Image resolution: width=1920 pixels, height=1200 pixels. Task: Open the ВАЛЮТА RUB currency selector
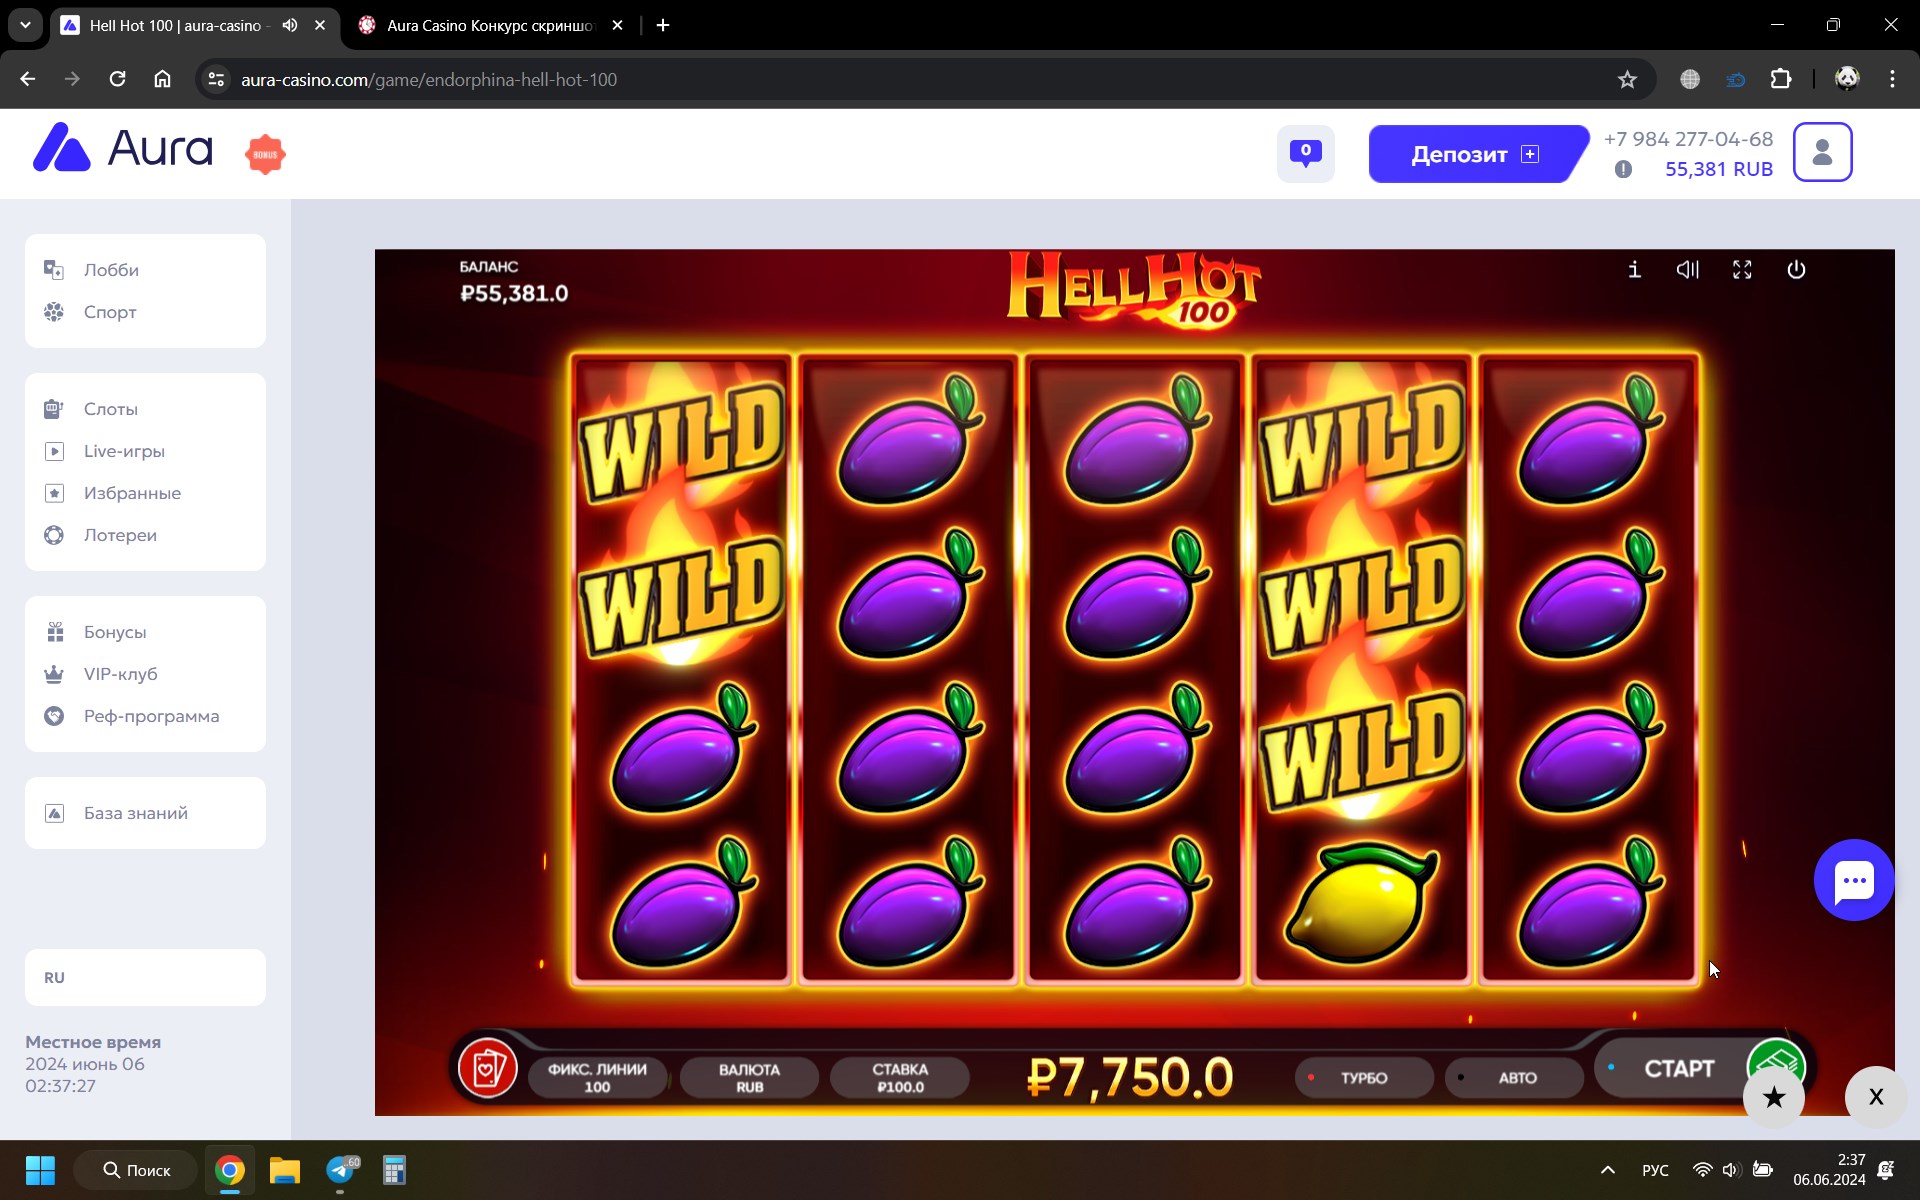pos(749,1078)
